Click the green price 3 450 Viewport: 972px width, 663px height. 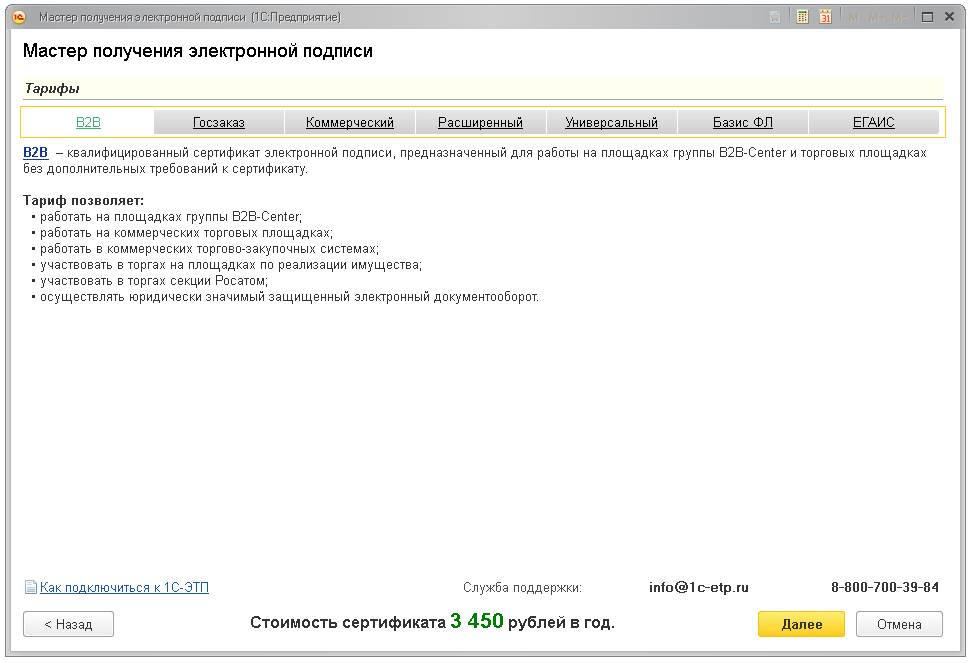(x=477, y=620)
